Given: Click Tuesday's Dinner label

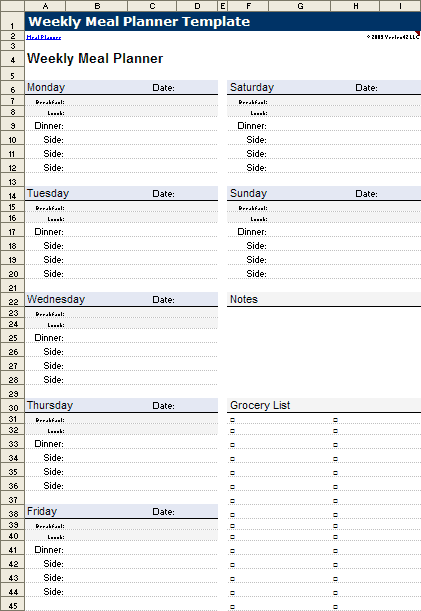Looking at the screenshot, I should click(x=49, y=232).
